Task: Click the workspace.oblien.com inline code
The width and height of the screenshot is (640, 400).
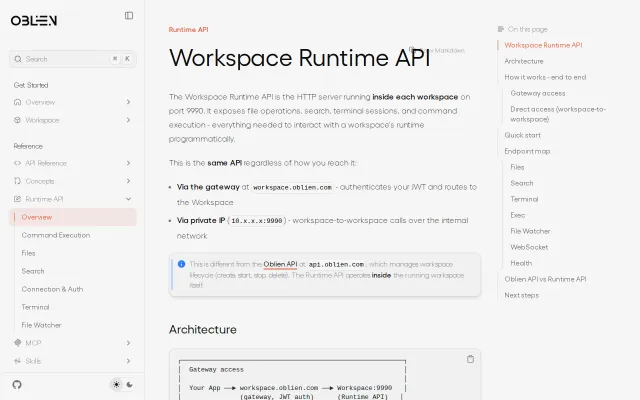Action: point(292,187)
